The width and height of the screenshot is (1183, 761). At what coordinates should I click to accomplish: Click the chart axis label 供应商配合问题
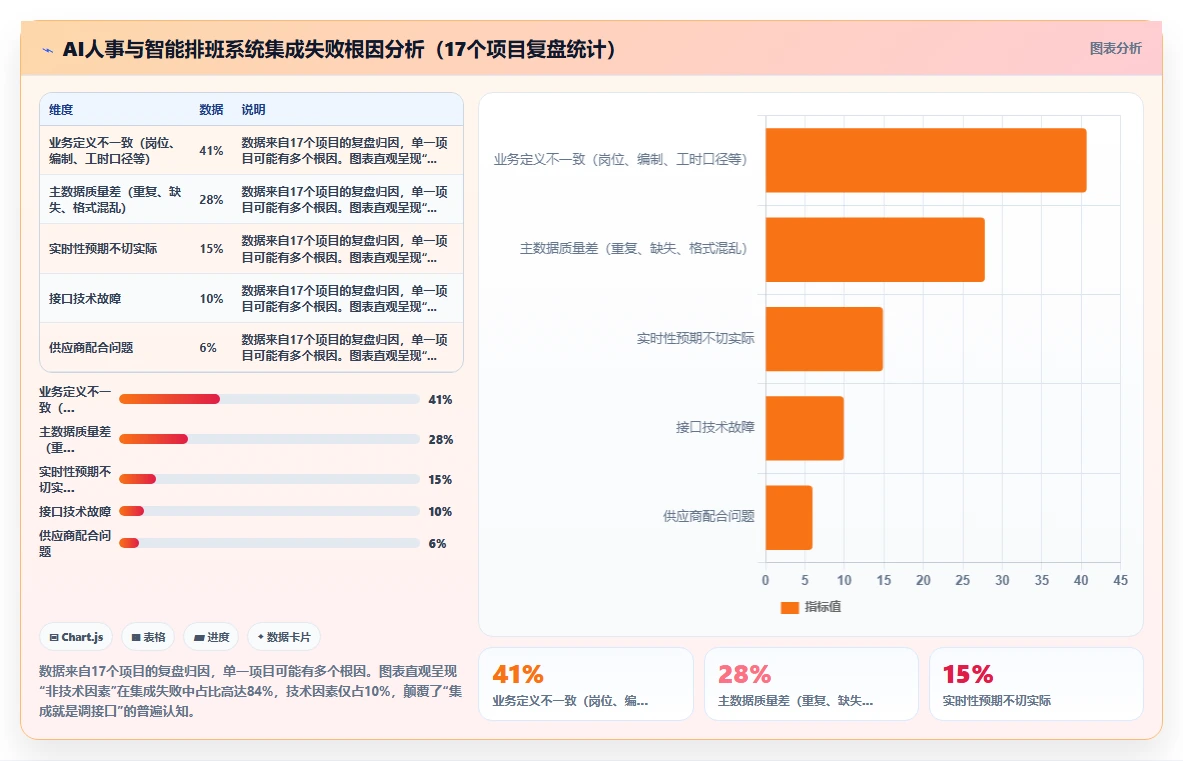pos(708,517)
